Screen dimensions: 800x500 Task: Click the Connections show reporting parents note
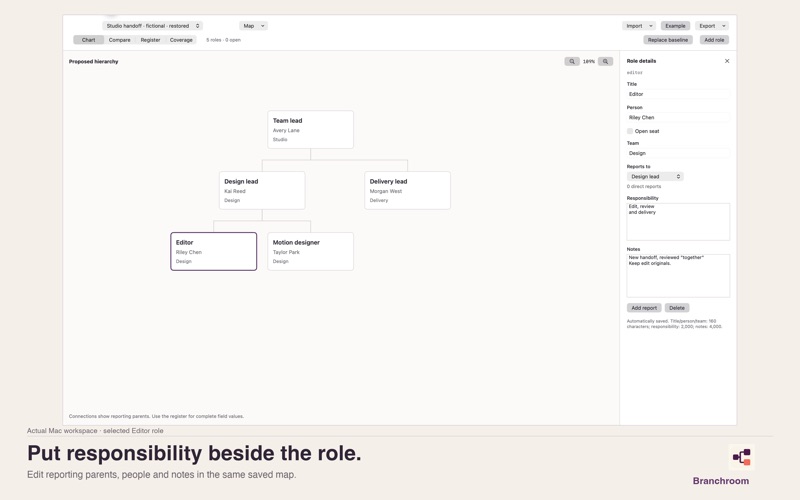156,416
